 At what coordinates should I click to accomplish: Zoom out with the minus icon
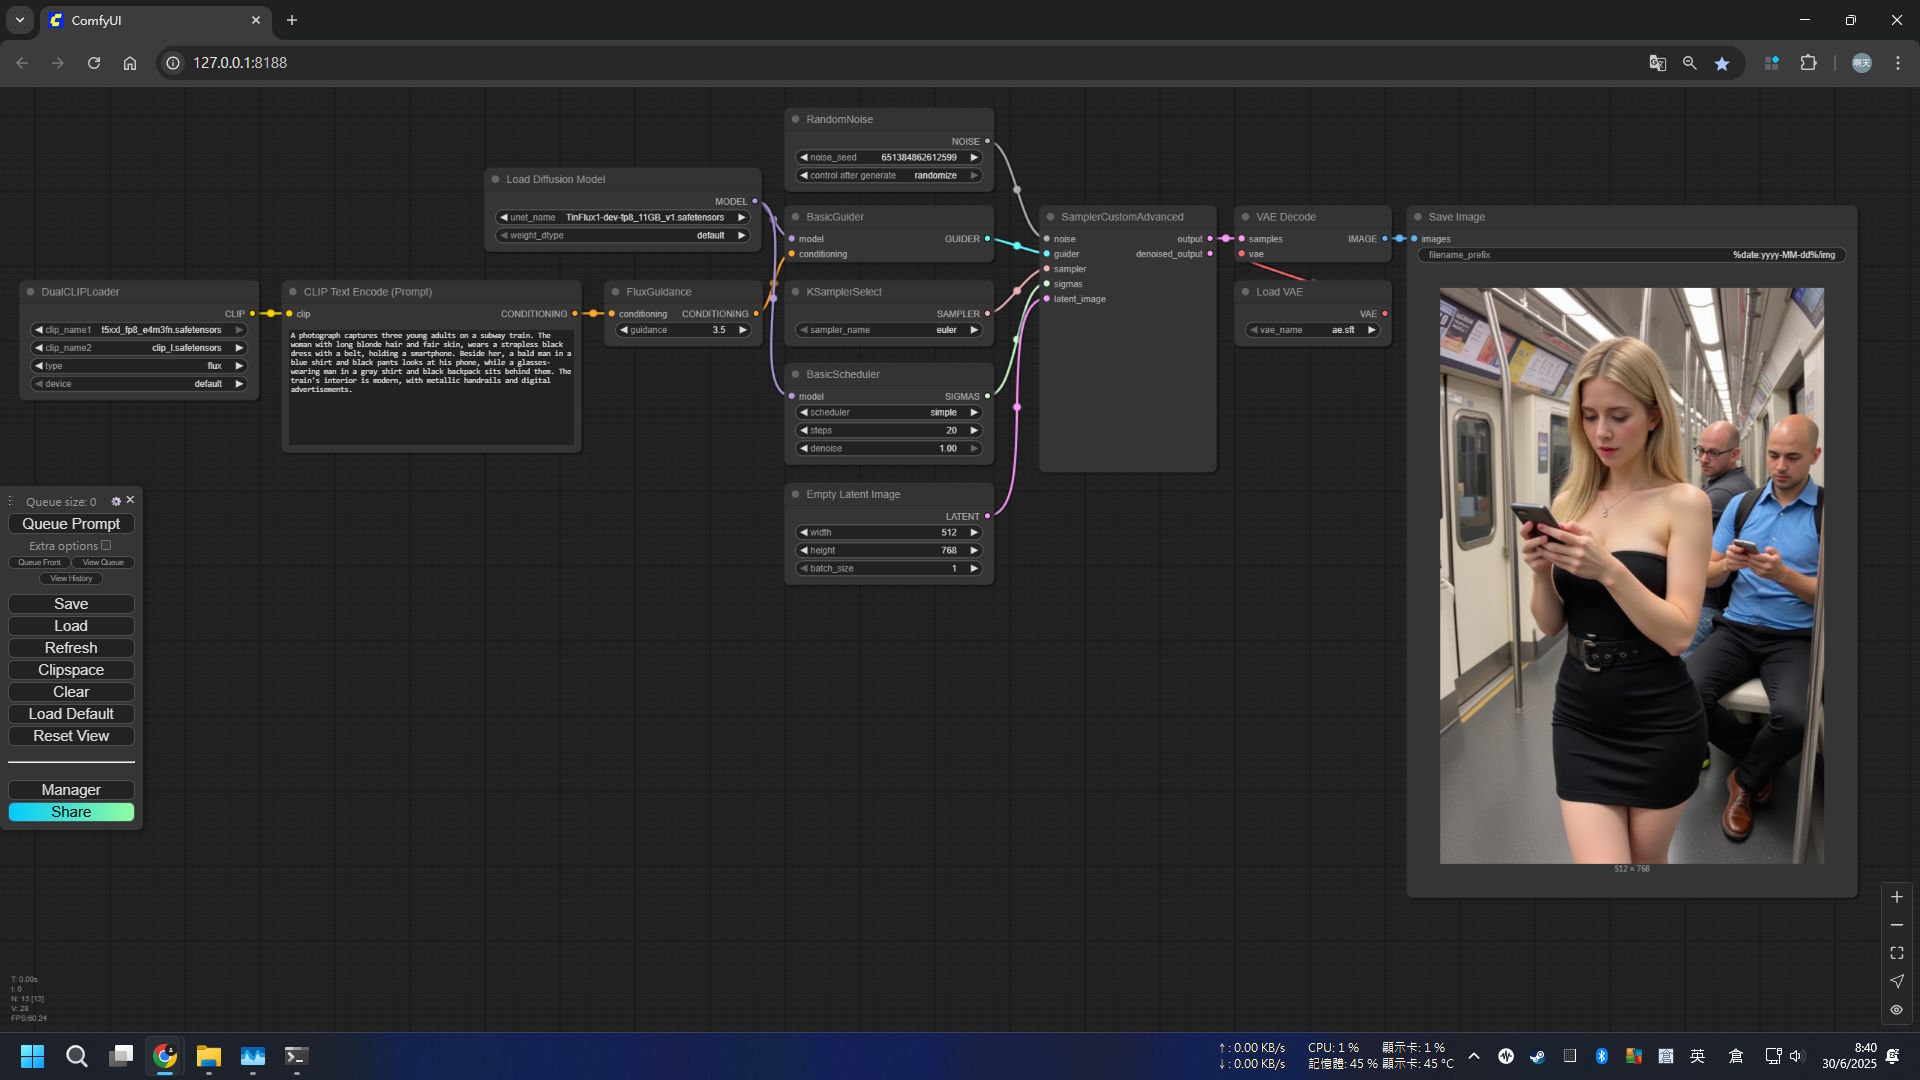[1896, 925]
